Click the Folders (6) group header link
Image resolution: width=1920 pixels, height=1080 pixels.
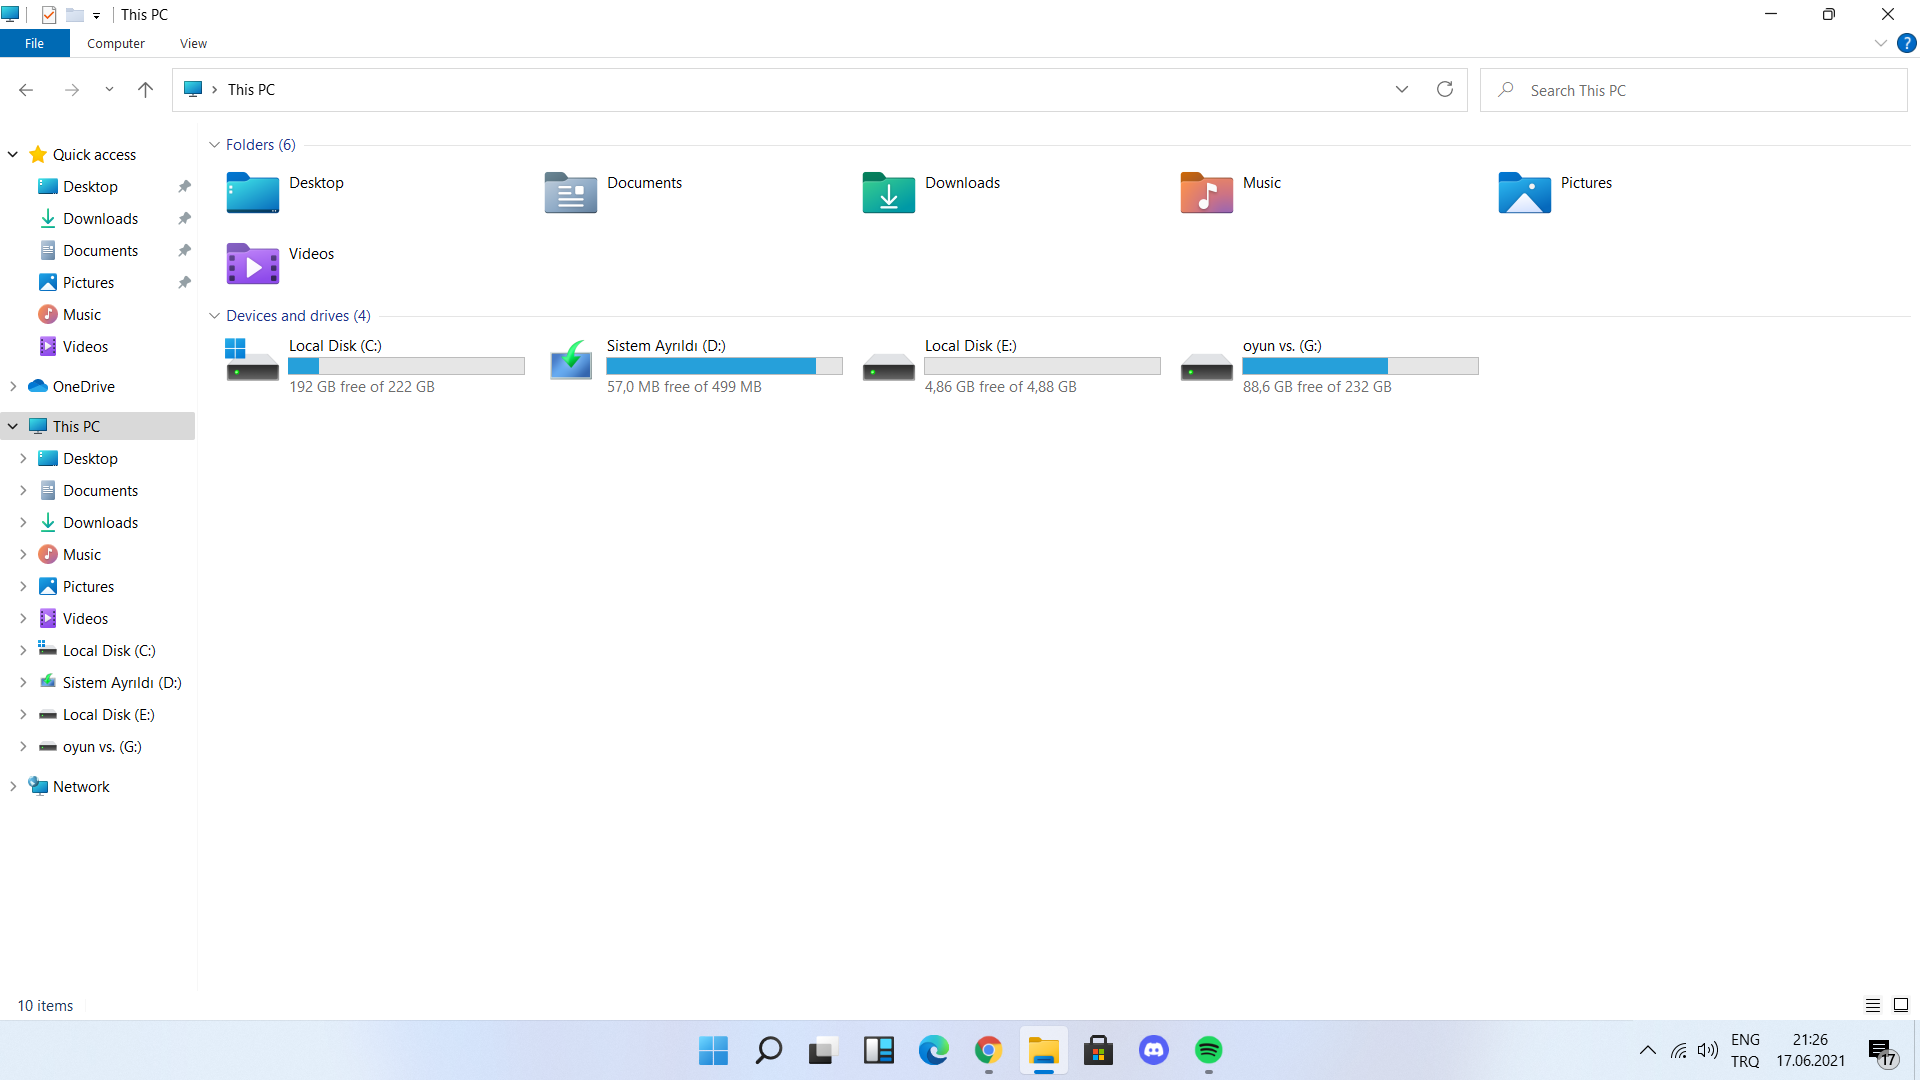coord(260,145)
